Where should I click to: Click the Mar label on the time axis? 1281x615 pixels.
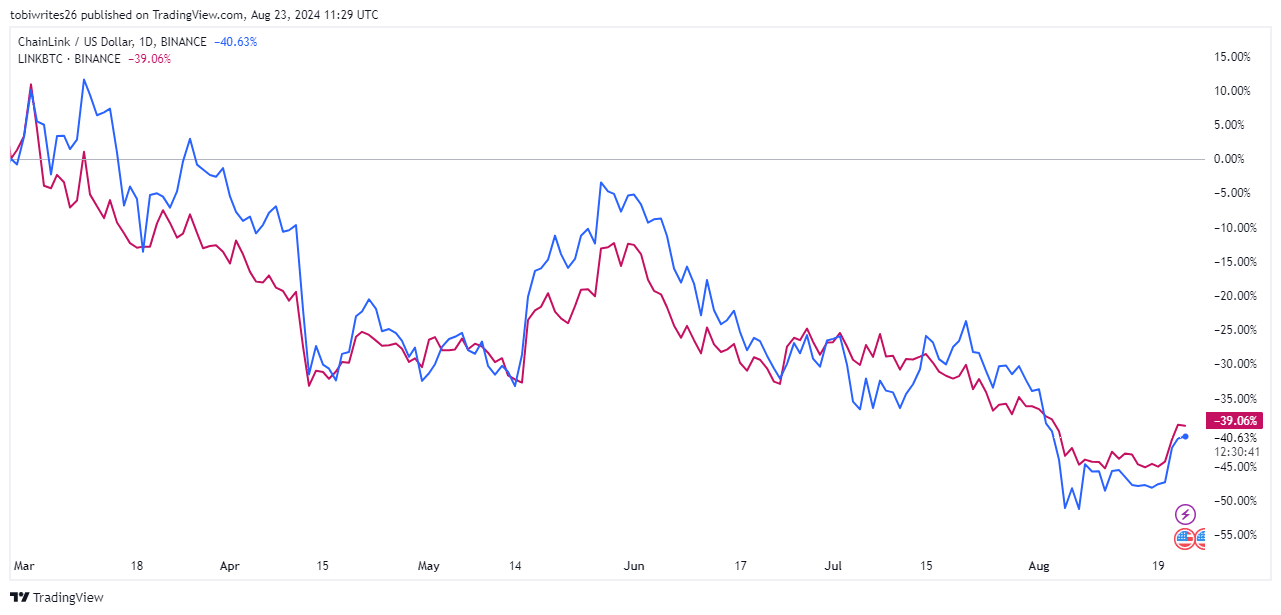click(x=23, y=566)
